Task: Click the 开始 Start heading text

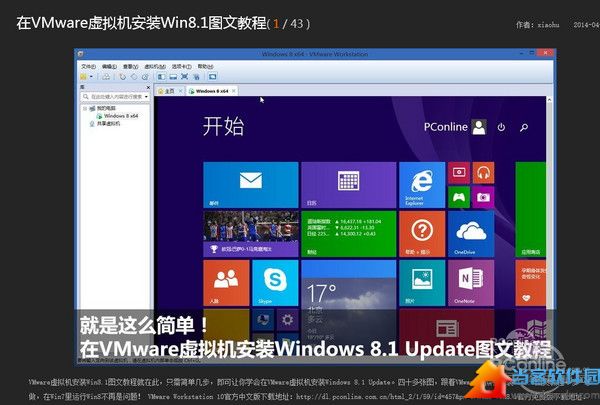Action: [223, 126]
